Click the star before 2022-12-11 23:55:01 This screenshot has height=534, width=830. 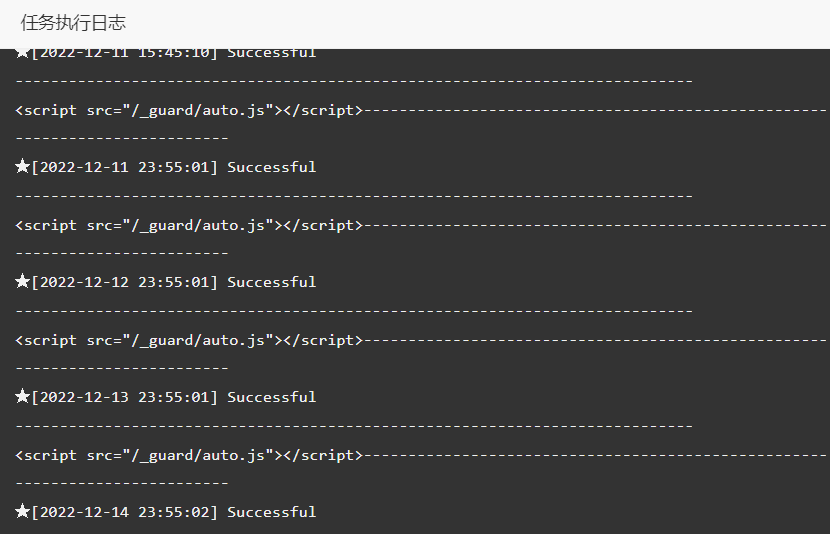pos(22,167)
